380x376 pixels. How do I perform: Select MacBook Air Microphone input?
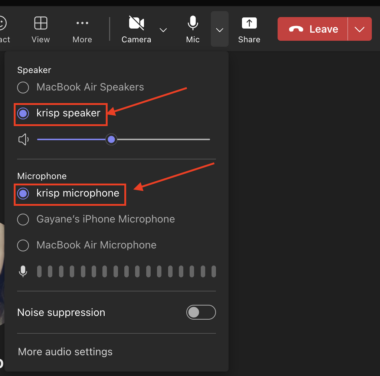(x=87, y=245)
